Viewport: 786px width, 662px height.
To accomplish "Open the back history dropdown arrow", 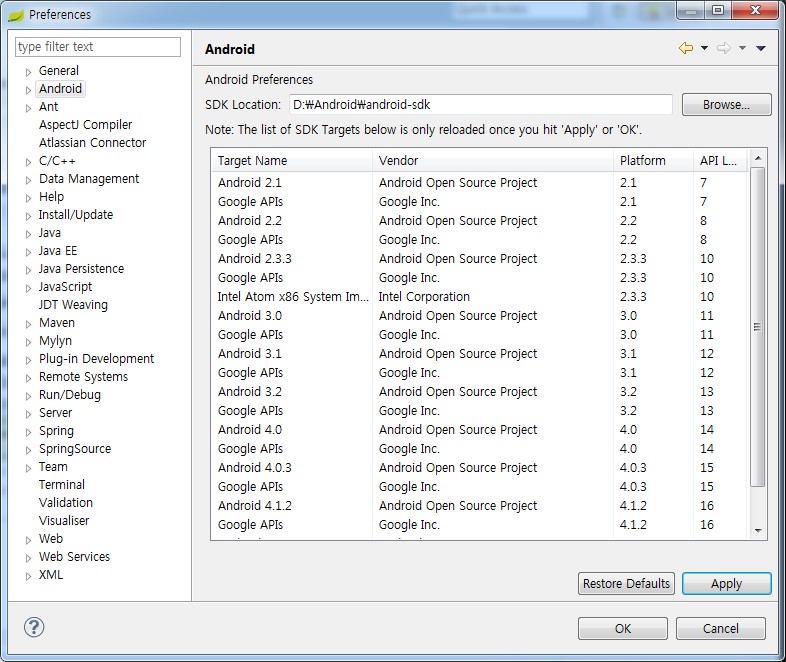I will point(704,48).
